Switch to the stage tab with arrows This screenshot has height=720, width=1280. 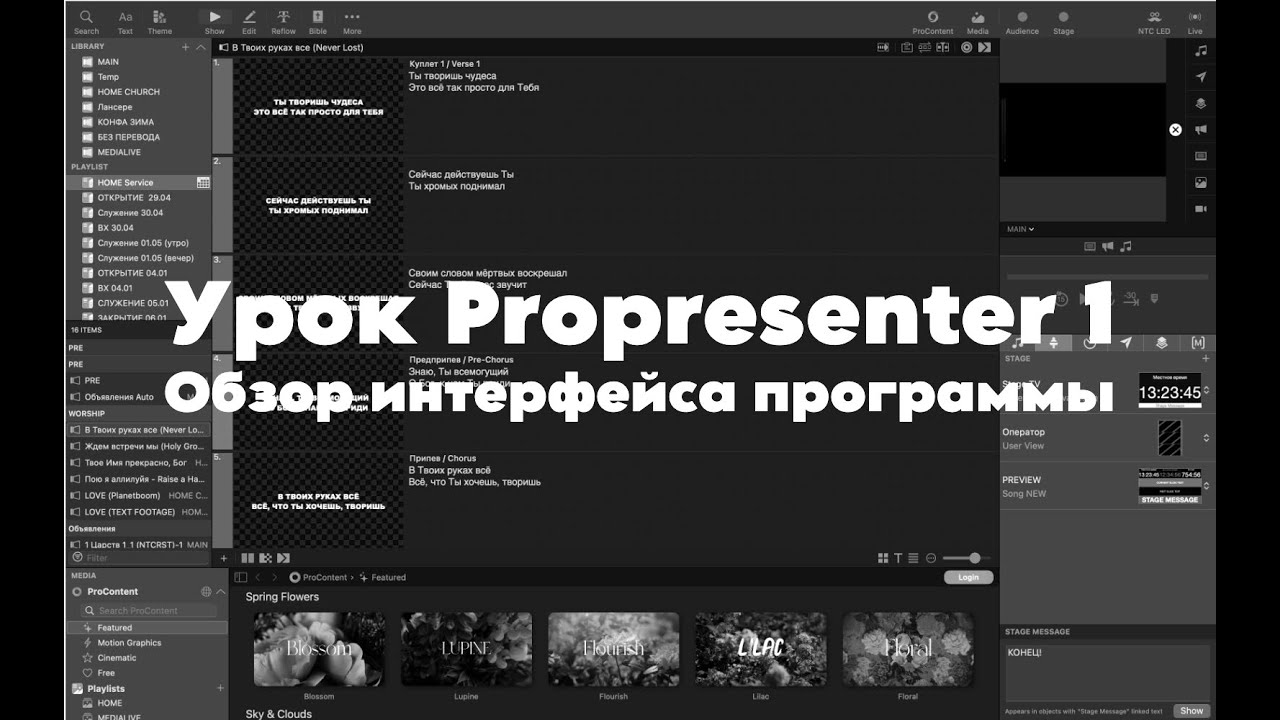pyautogui.click(x=1053, y=343)
